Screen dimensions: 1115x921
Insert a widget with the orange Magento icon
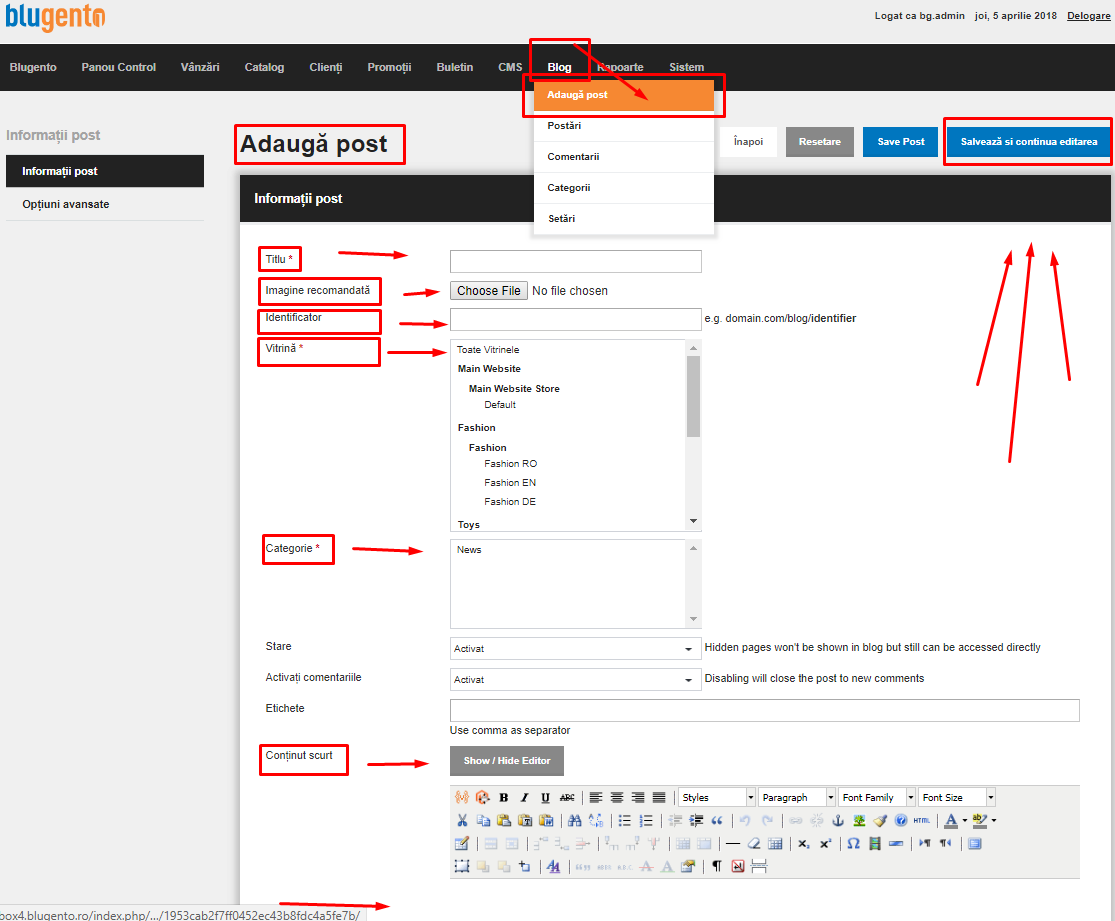tap(483, 797)
